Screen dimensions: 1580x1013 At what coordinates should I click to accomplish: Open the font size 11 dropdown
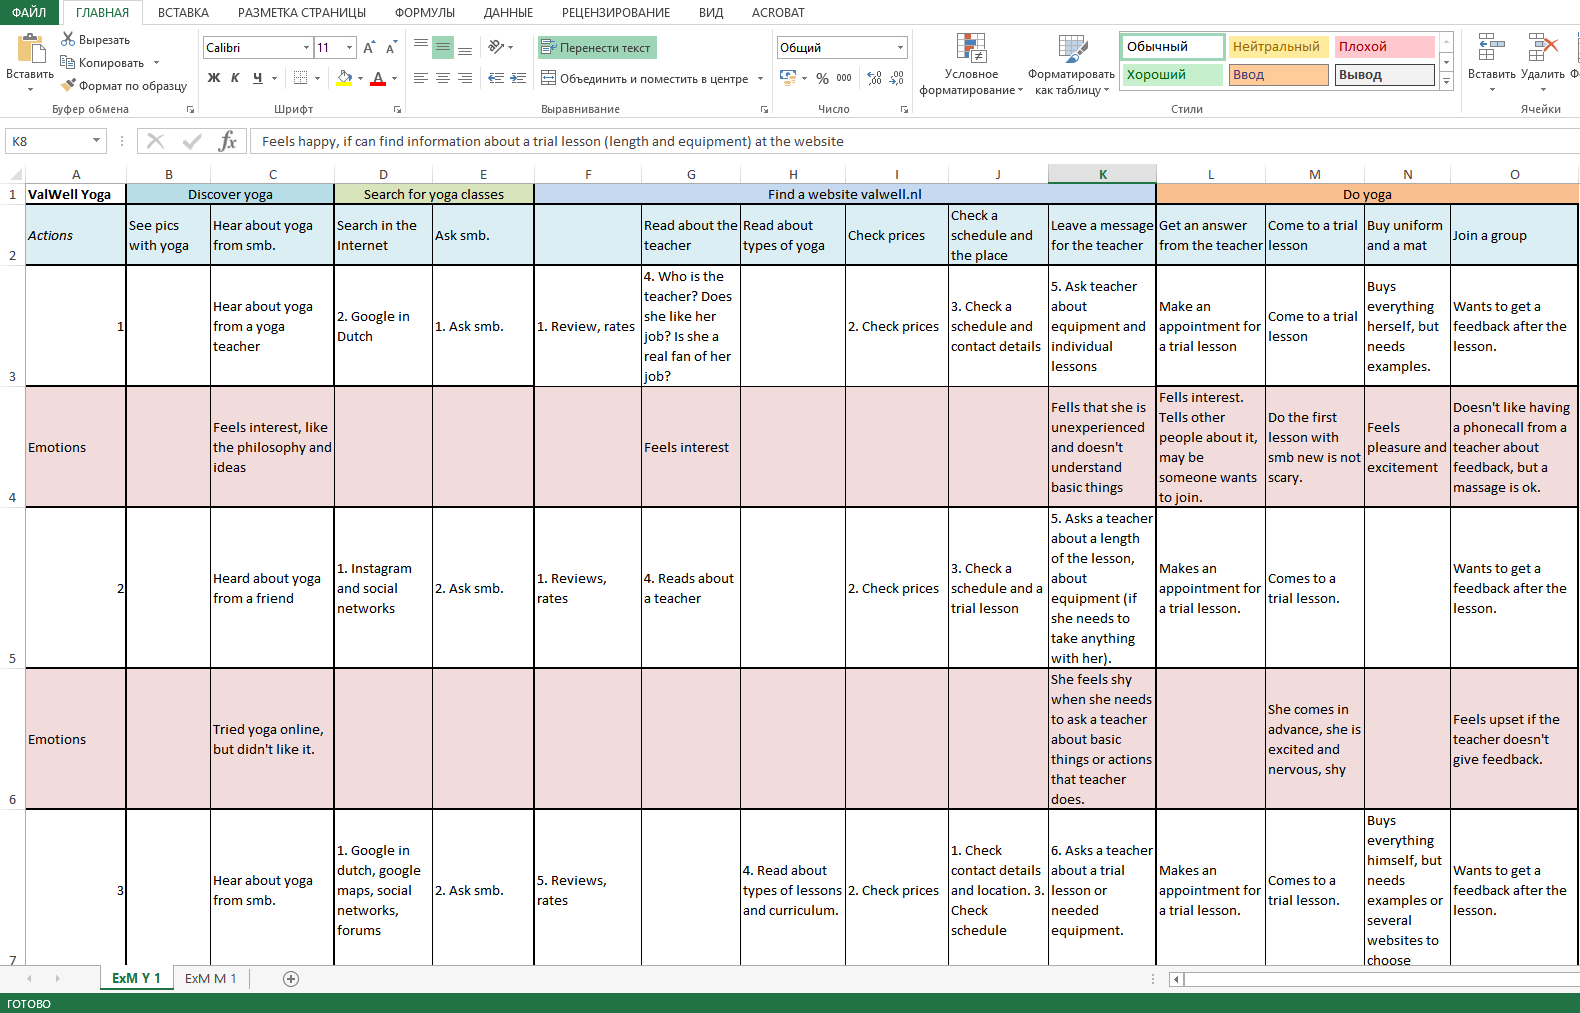(x=349, y=47)
